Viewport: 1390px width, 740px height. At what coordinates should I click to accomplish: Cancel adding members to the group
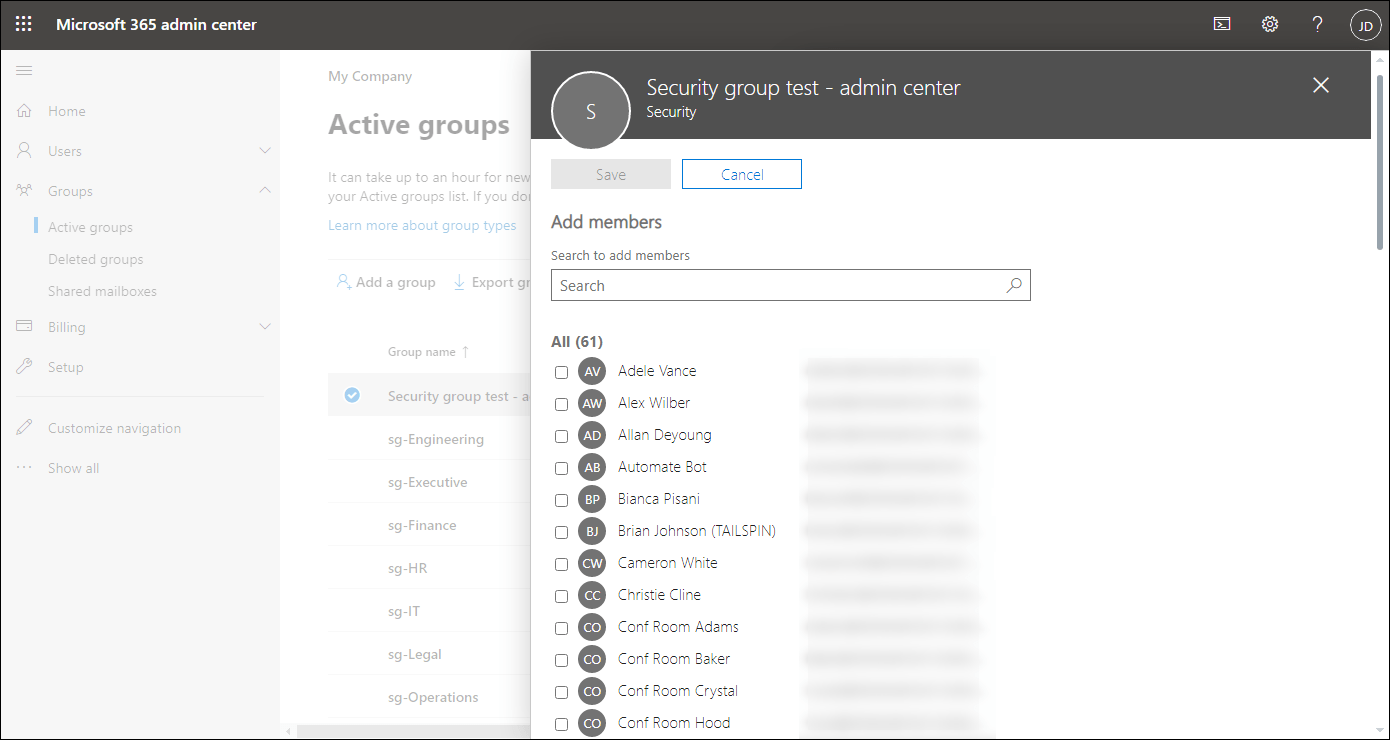click(x=741, y=173)
